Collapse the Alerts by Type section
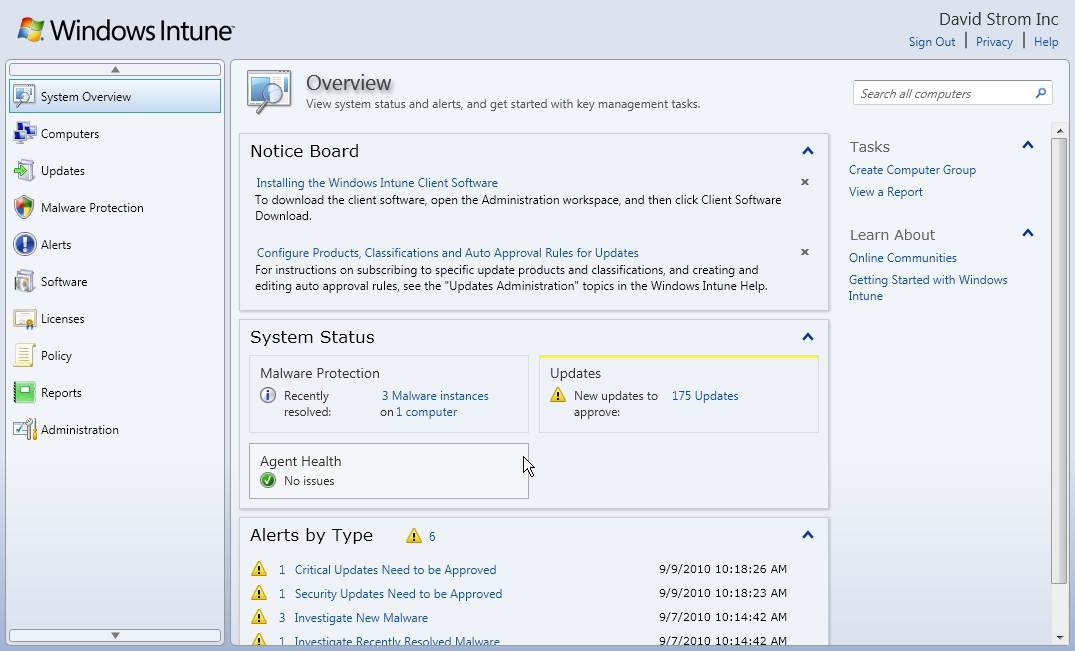The image size is (1075, 651). pos(807,535)
